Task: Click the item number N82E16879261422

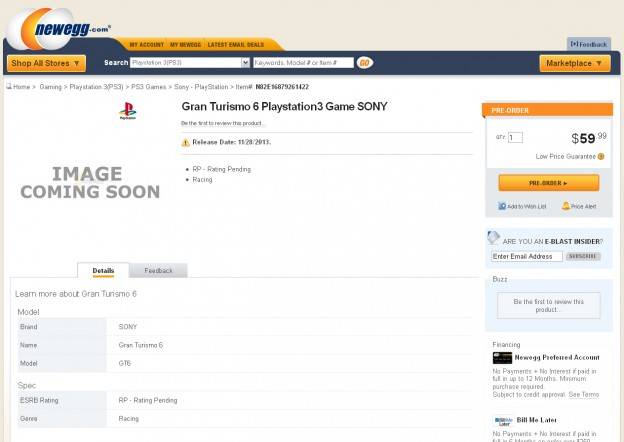Action: pyautogui.click(x=282, y=87)
